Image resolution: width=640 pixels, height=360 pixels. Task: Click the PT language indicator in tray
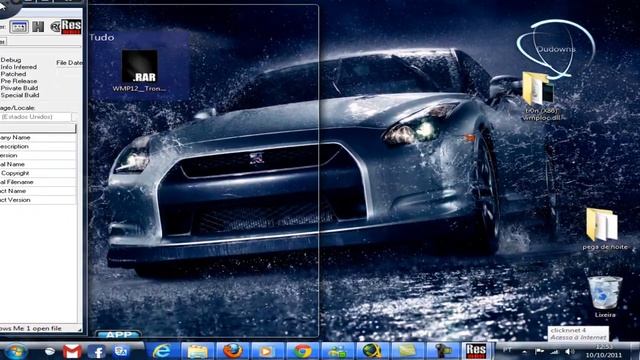coord(507,350)
